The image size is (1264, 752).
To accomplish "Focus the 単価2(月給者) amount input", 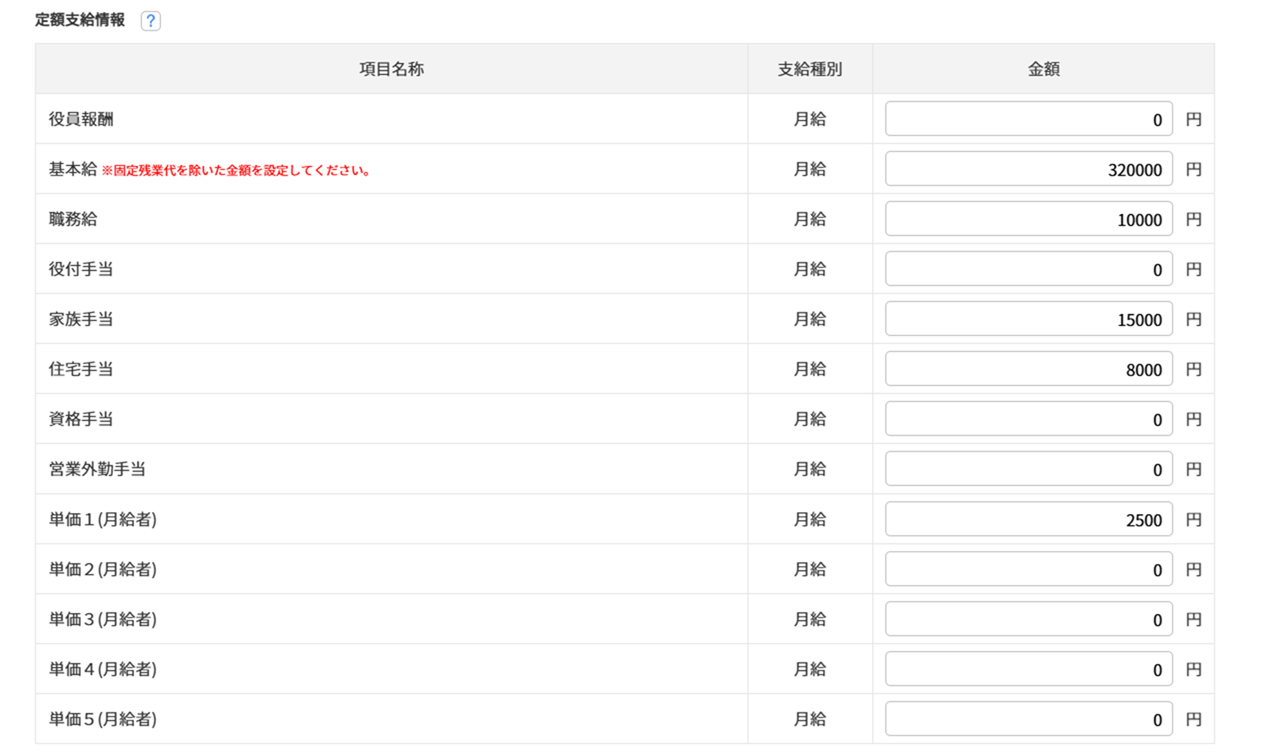I will [x=1028, y=569].
